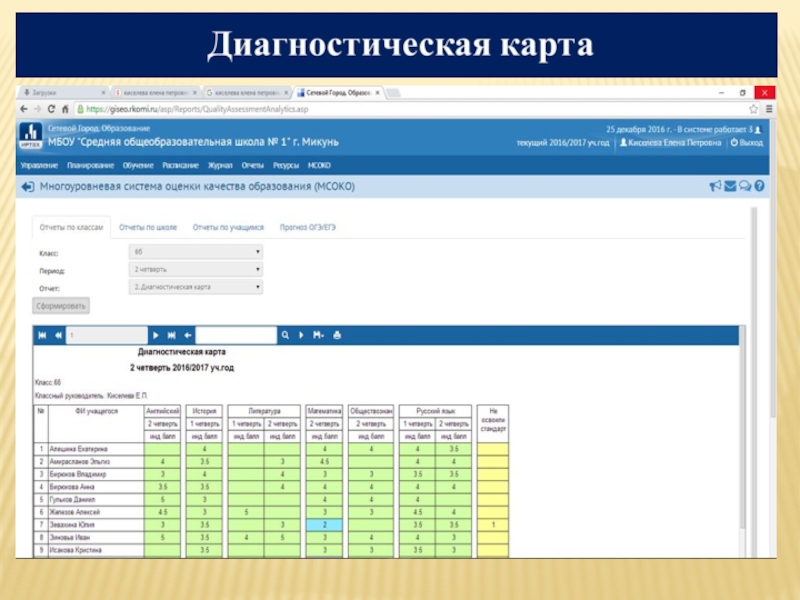Expand the Класс dropdown
Viewport: 800px width, 600px height.
point(197,253)
